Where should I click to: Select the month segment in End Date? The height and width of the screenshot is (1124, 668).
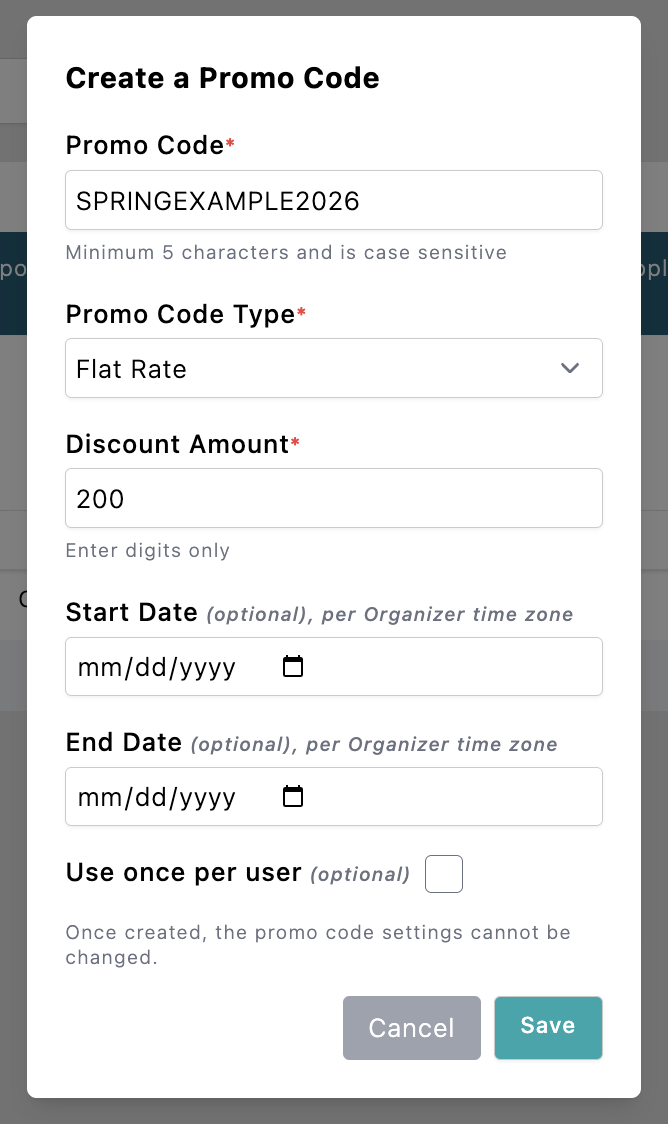pyautogui.click(x=98, y=798)
